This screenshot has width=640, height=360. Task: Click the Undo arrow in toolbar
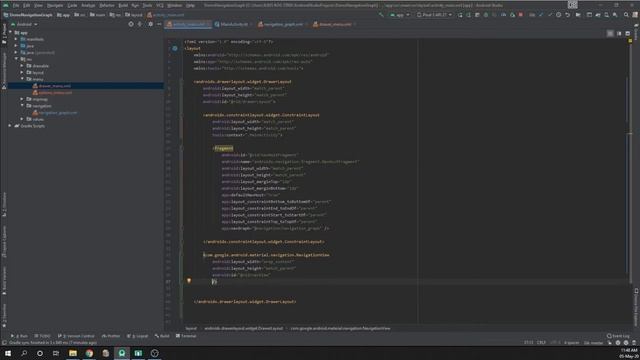[567, 15]
